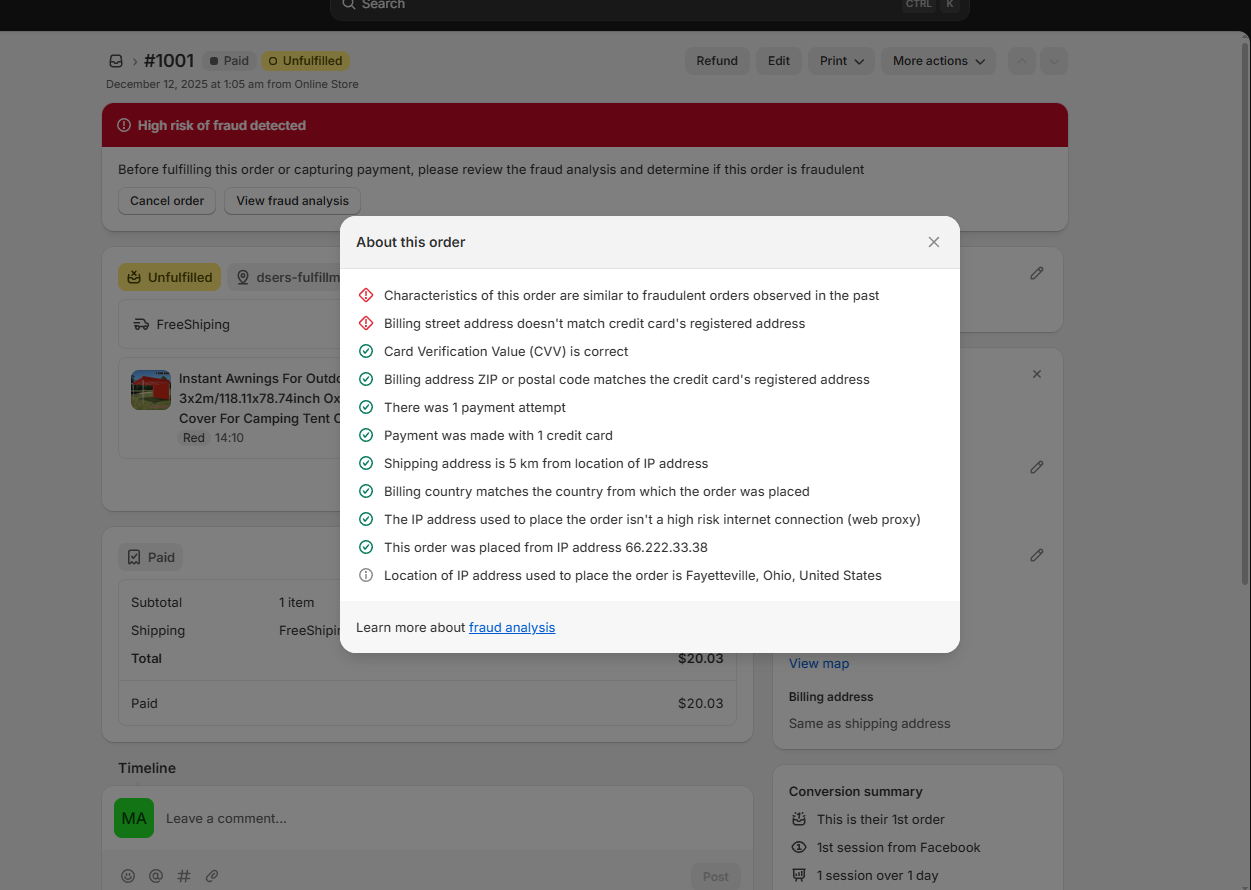Click the top pencil edit icon in sidebar

[1036, 273]
